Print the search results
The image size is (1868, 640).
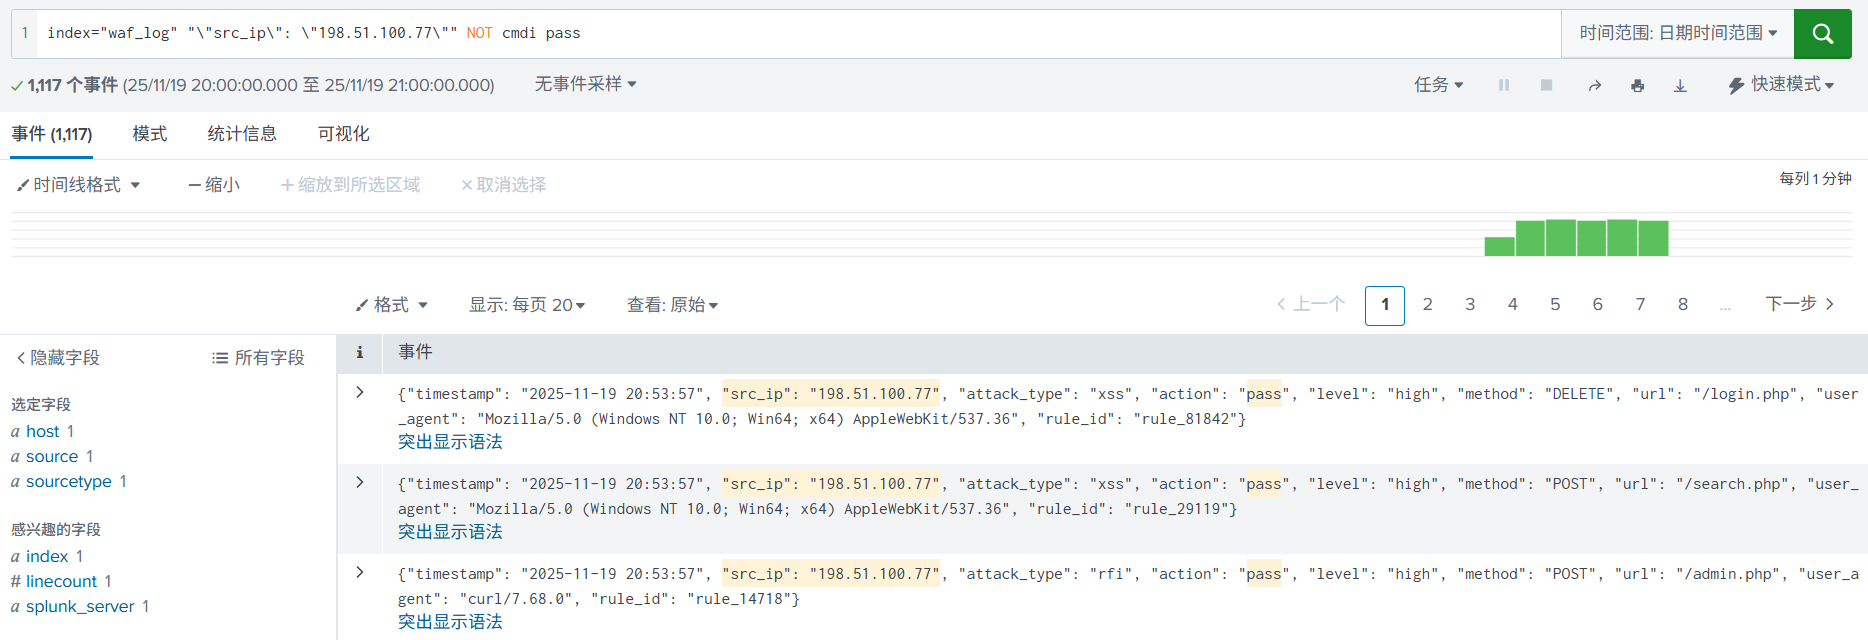pos(1637,86)
